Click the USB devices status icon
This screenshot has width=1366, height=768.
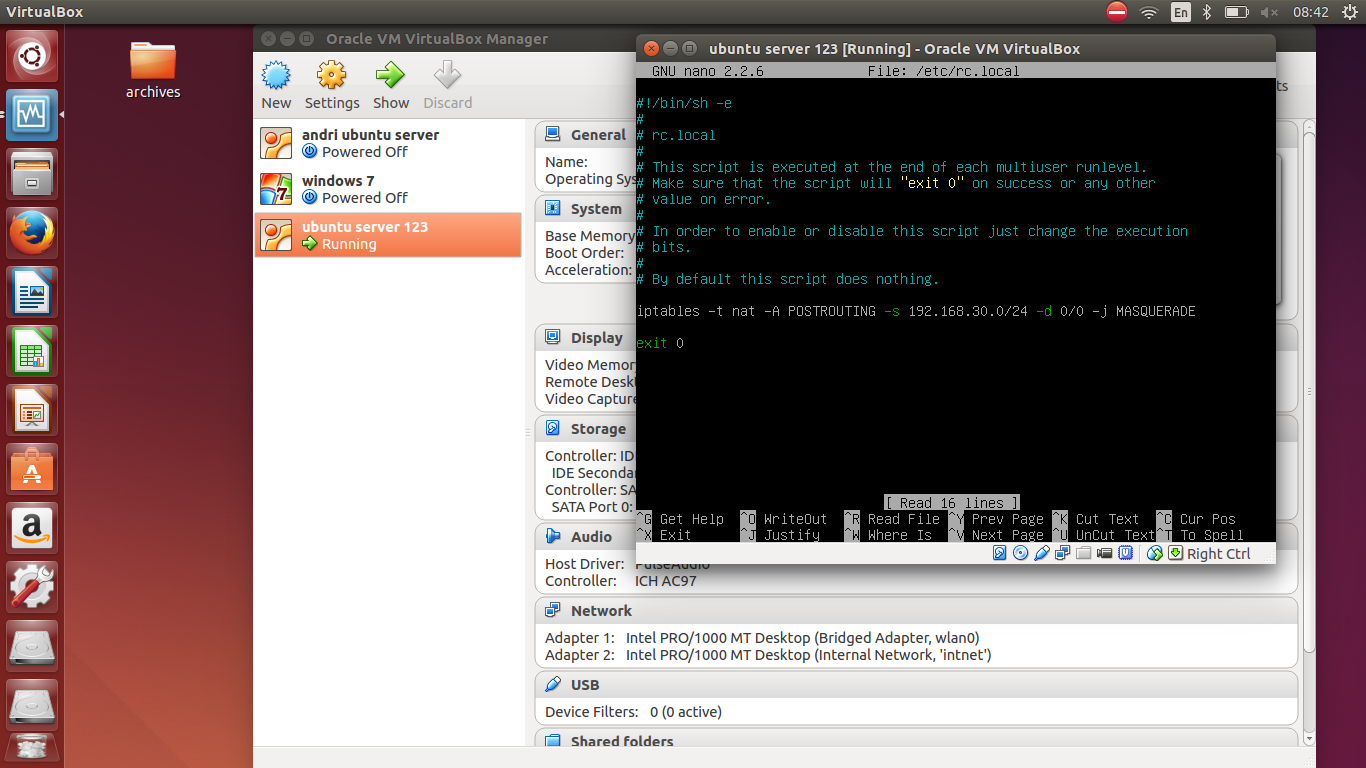(1042, 553)
